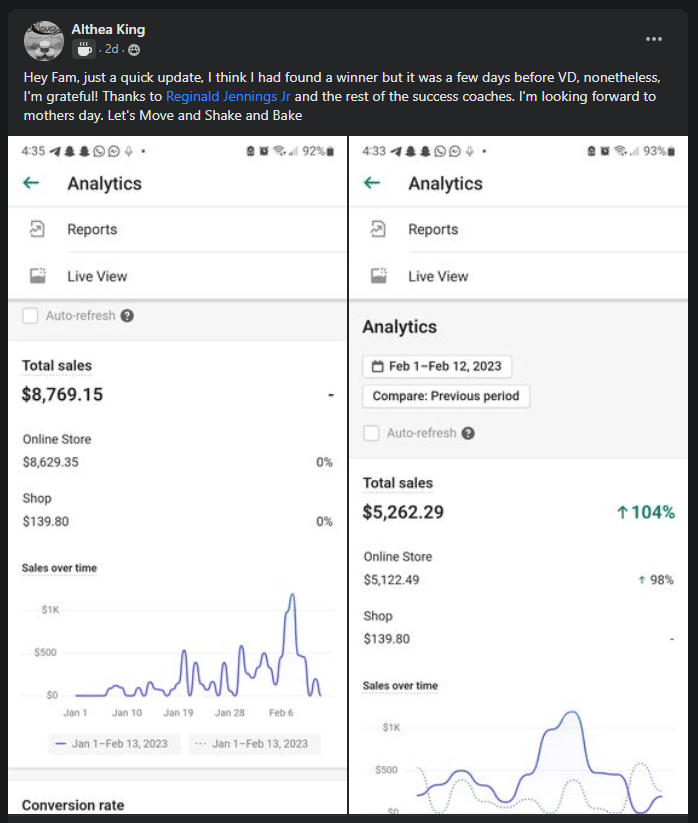Screen dimensions: 698x823
Task: Open Reports in the left Analytics menu
Action: pyautogui.click(x=92, y=229)
